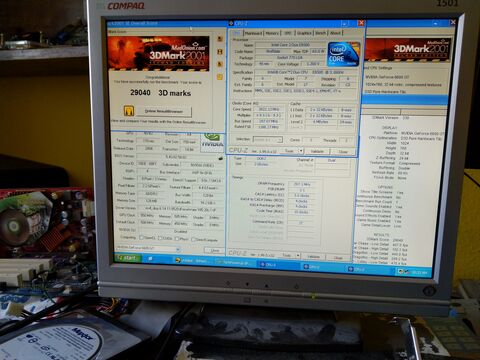The height and width of the screenshot is (360, 480).
Task: Click the save disk icon in 3DMark window
Action: [220, 52]
